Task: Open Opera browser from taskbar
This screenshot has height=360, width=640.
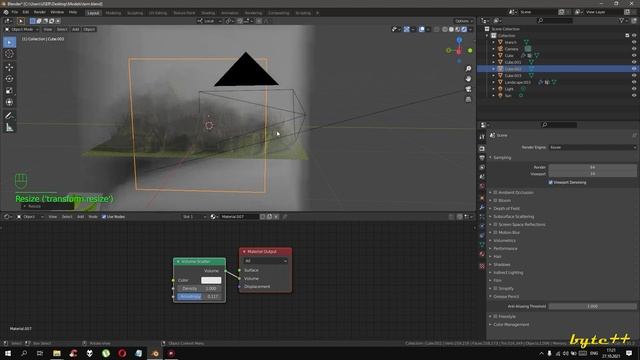Action: pyautogui.click(x=122, y=353)
